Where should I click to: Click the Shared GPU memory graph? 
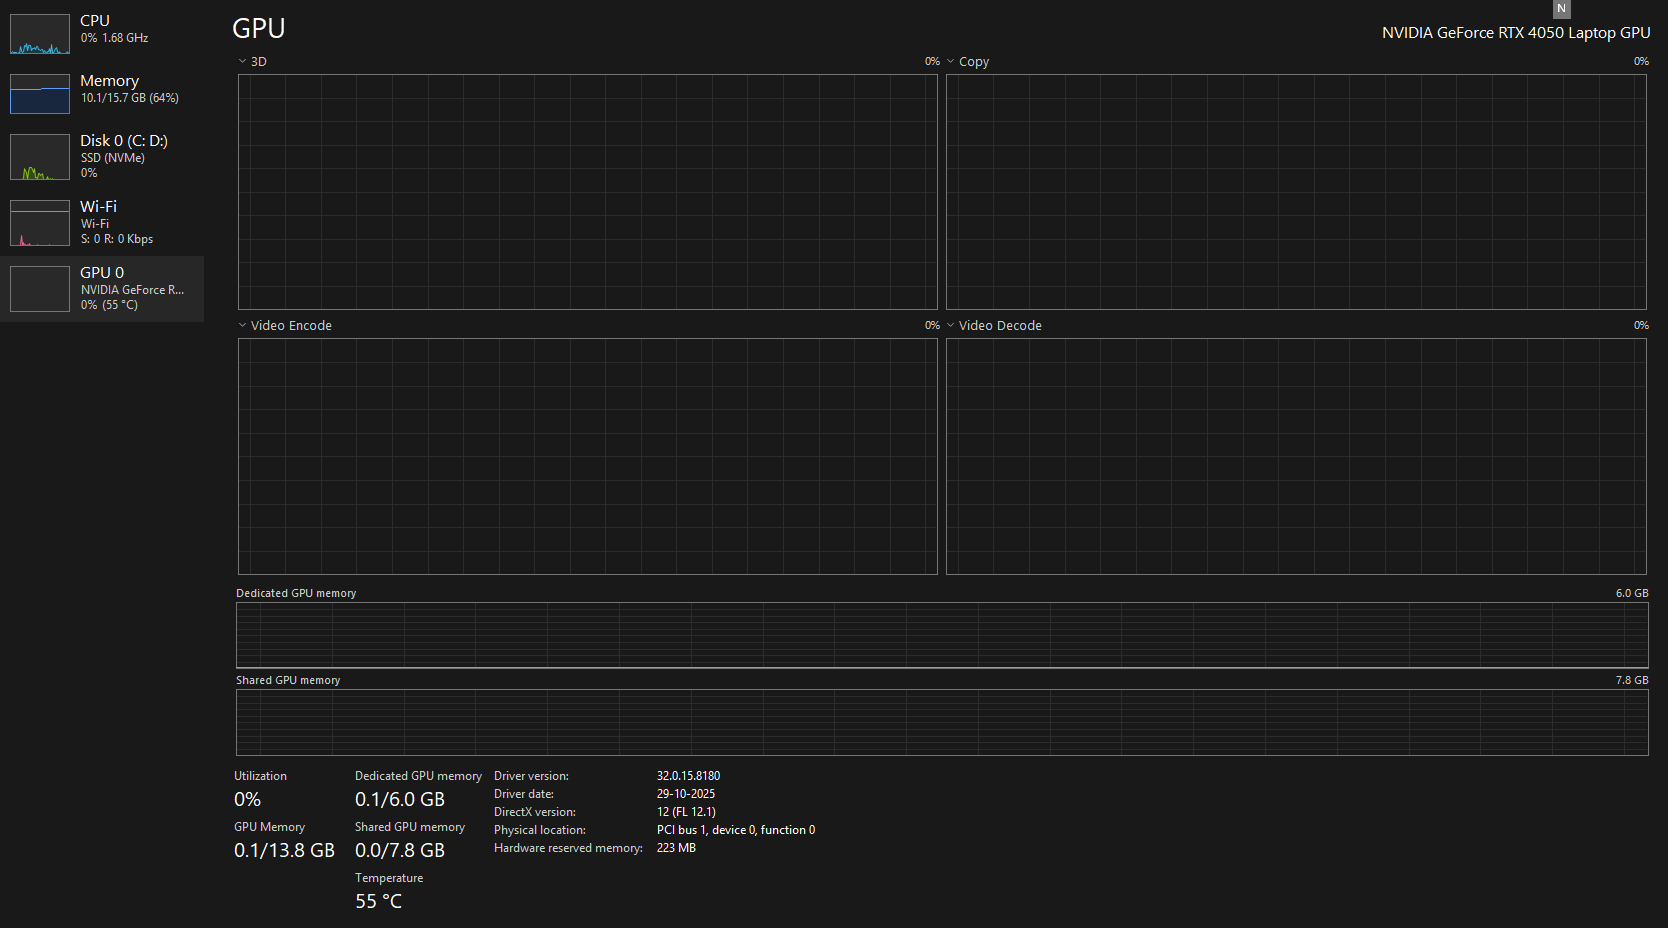pyautogui.click(x=942, y=722)
